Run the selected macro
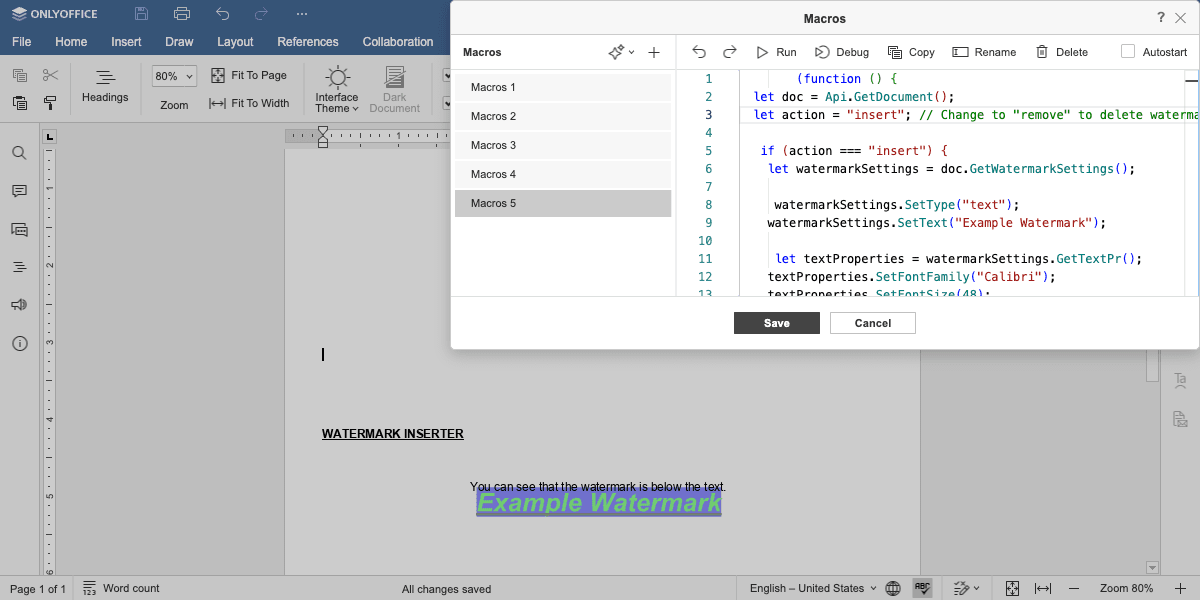 point(776,52)
